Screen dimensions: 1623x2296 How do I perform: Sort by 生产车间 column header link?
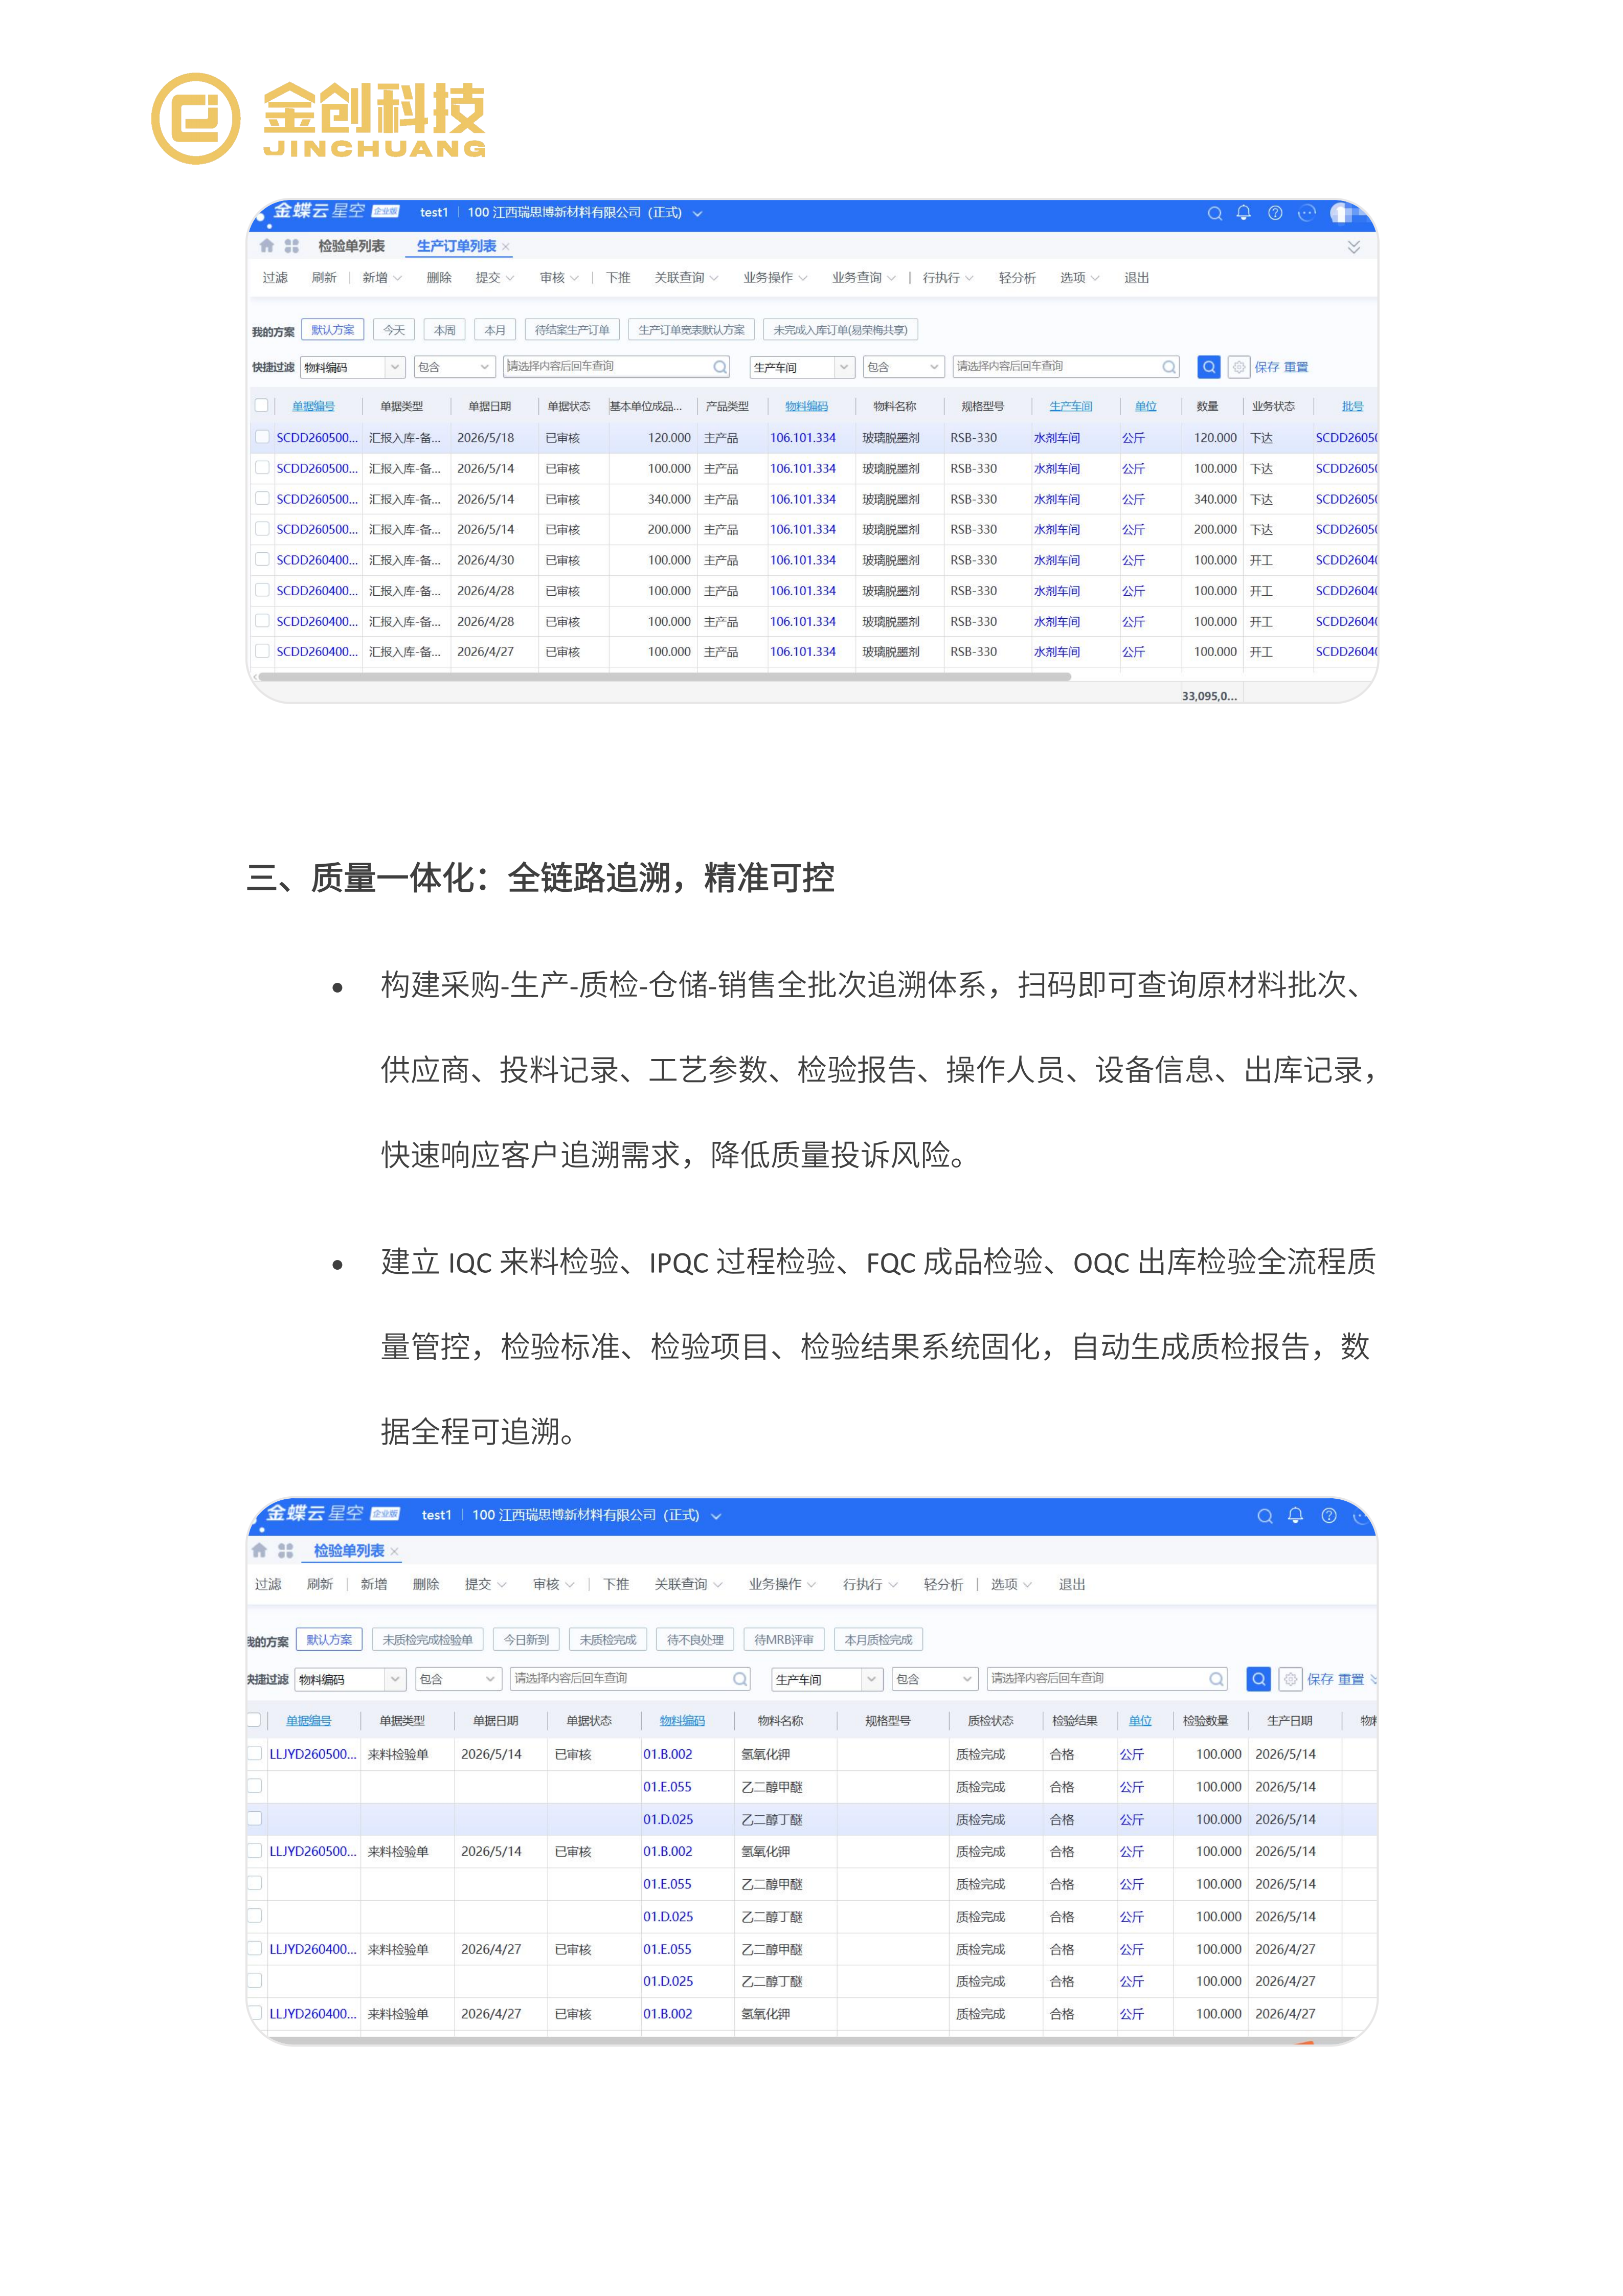[1070, 406]
